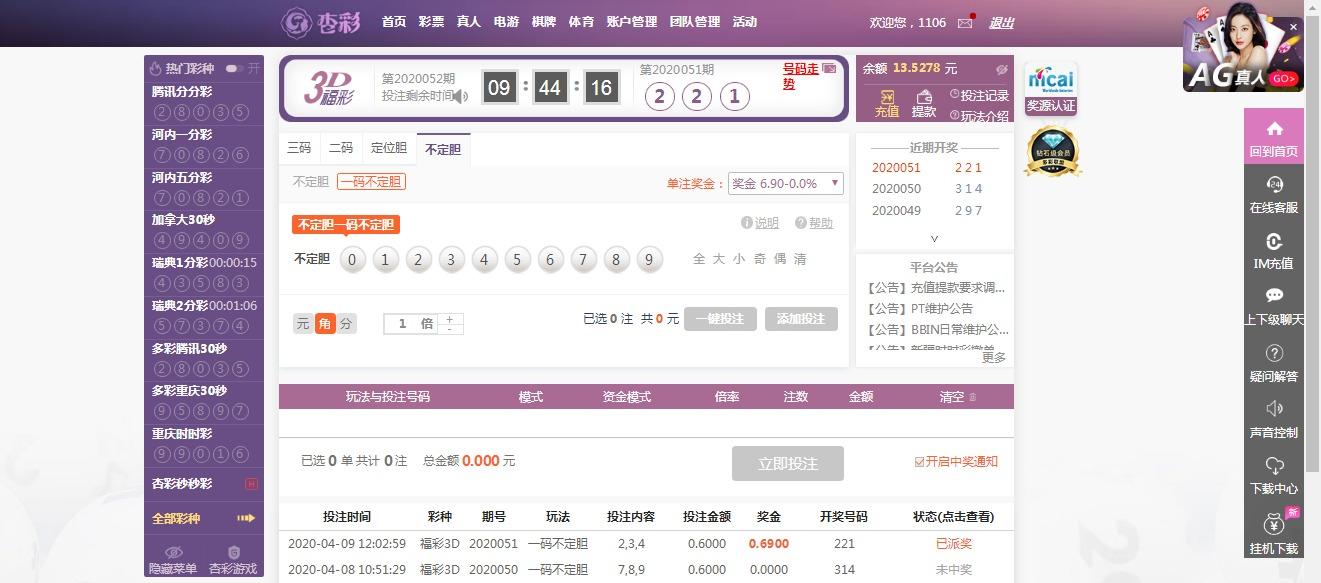Image resolution: width=1321 pixels, height=583 pixels.
Task: Click the 充值 recharge wallet icon
Action: coord(886,97)
